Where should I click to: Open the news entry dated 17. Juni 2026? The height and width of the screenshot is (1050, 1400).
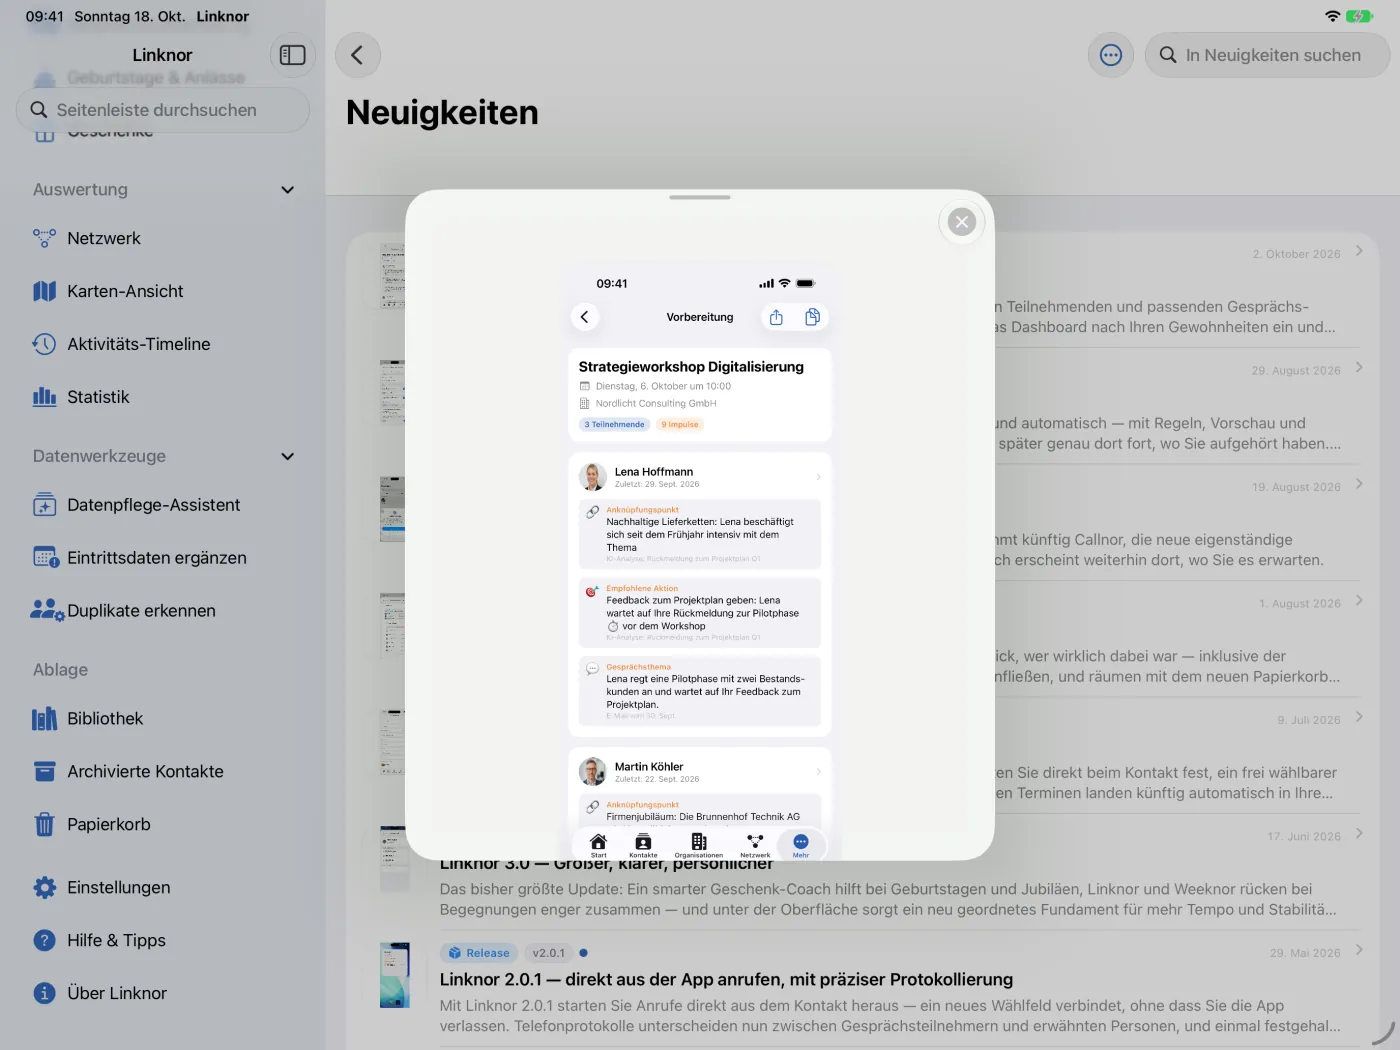pos(862,874)
